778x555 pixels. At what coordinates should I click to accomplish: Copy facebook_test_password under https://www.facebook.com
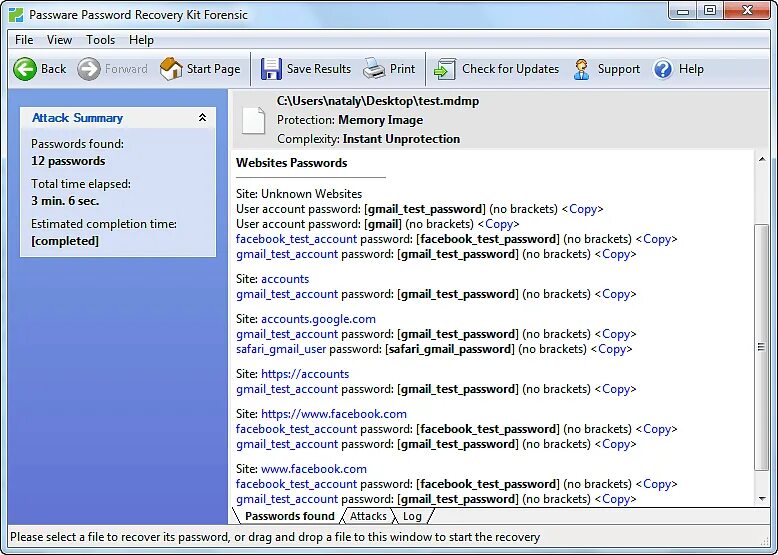tap(656, 429)
